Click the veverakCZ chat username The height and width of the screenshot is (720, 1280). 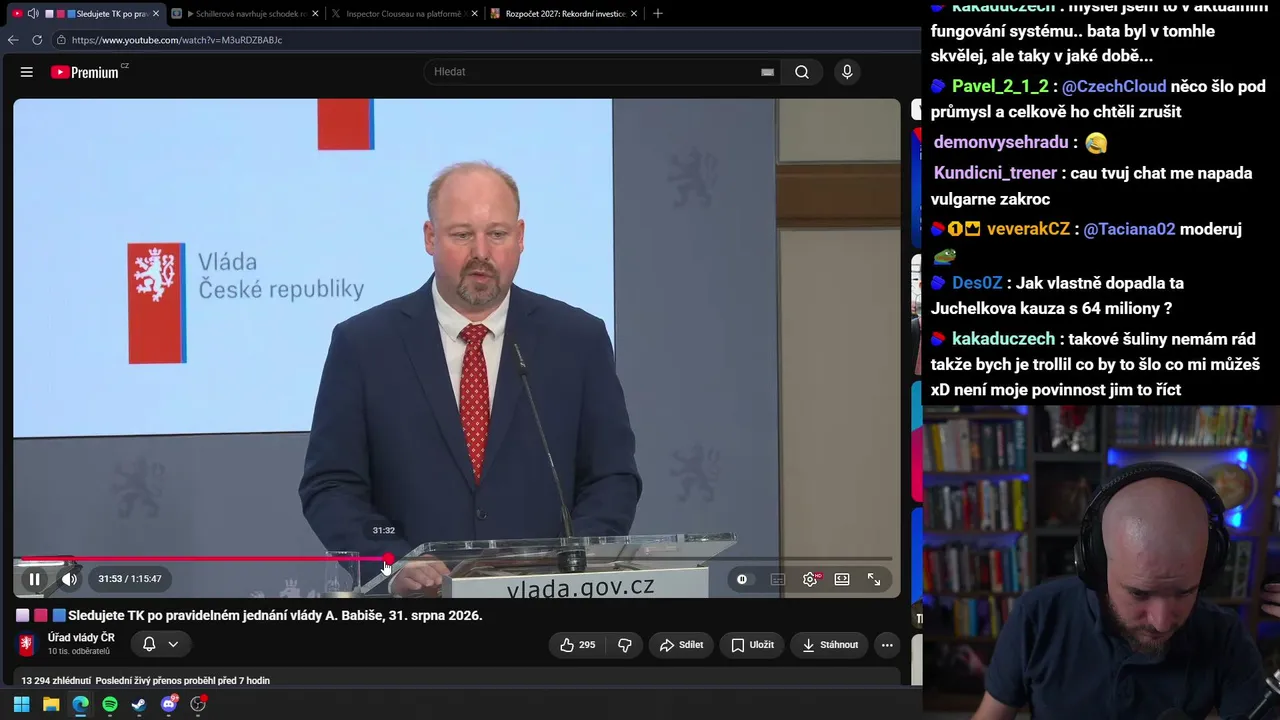click(x=1028, y=229)
